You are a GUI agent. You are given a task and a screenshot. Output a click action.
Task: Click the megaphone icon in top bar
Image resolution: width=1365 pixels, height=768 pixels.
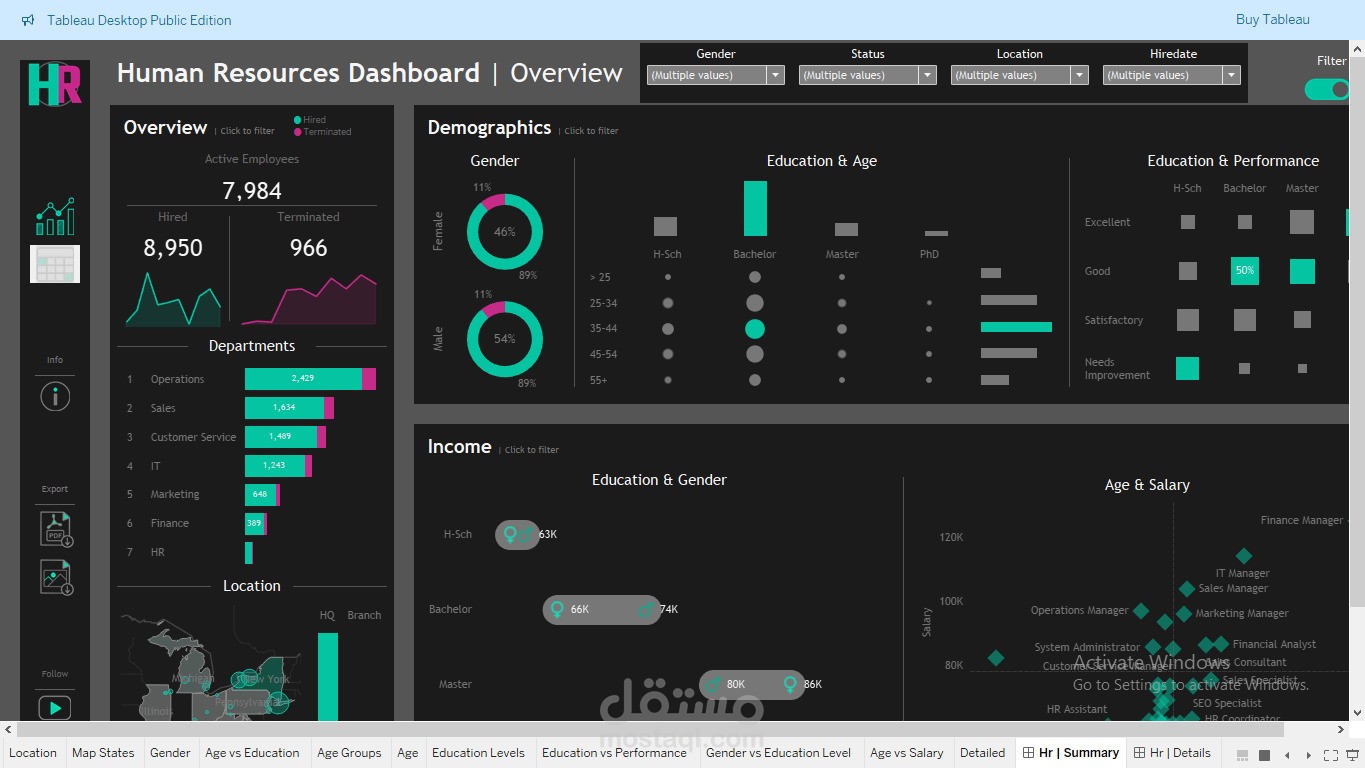click(x=28, y=20)
